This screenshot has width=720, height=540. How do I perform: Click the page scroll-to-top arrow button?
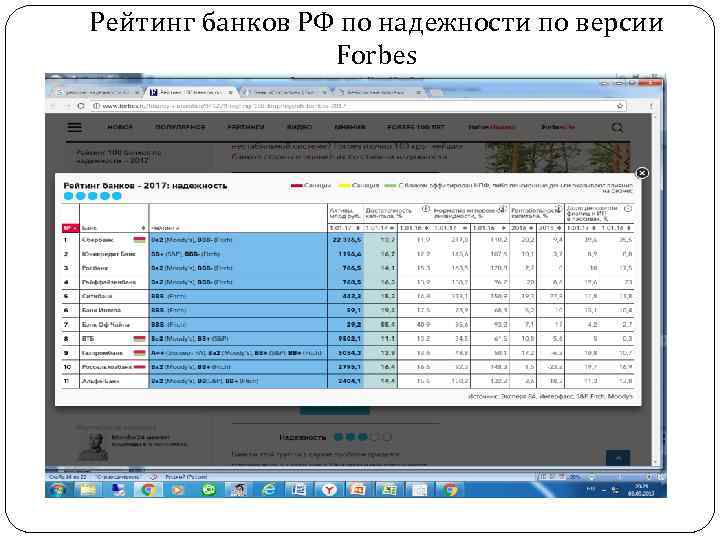pyautogui.click(x=618, y=458)
